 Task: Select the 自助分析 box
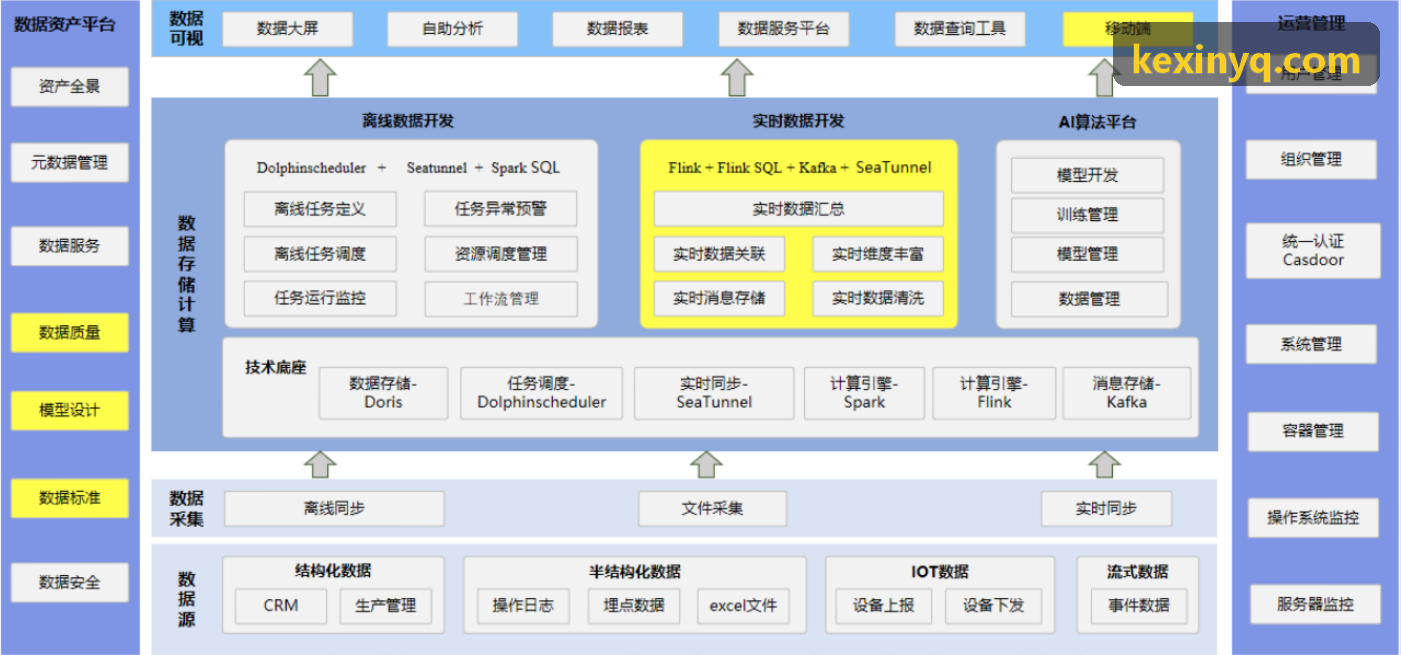point(452,29)
